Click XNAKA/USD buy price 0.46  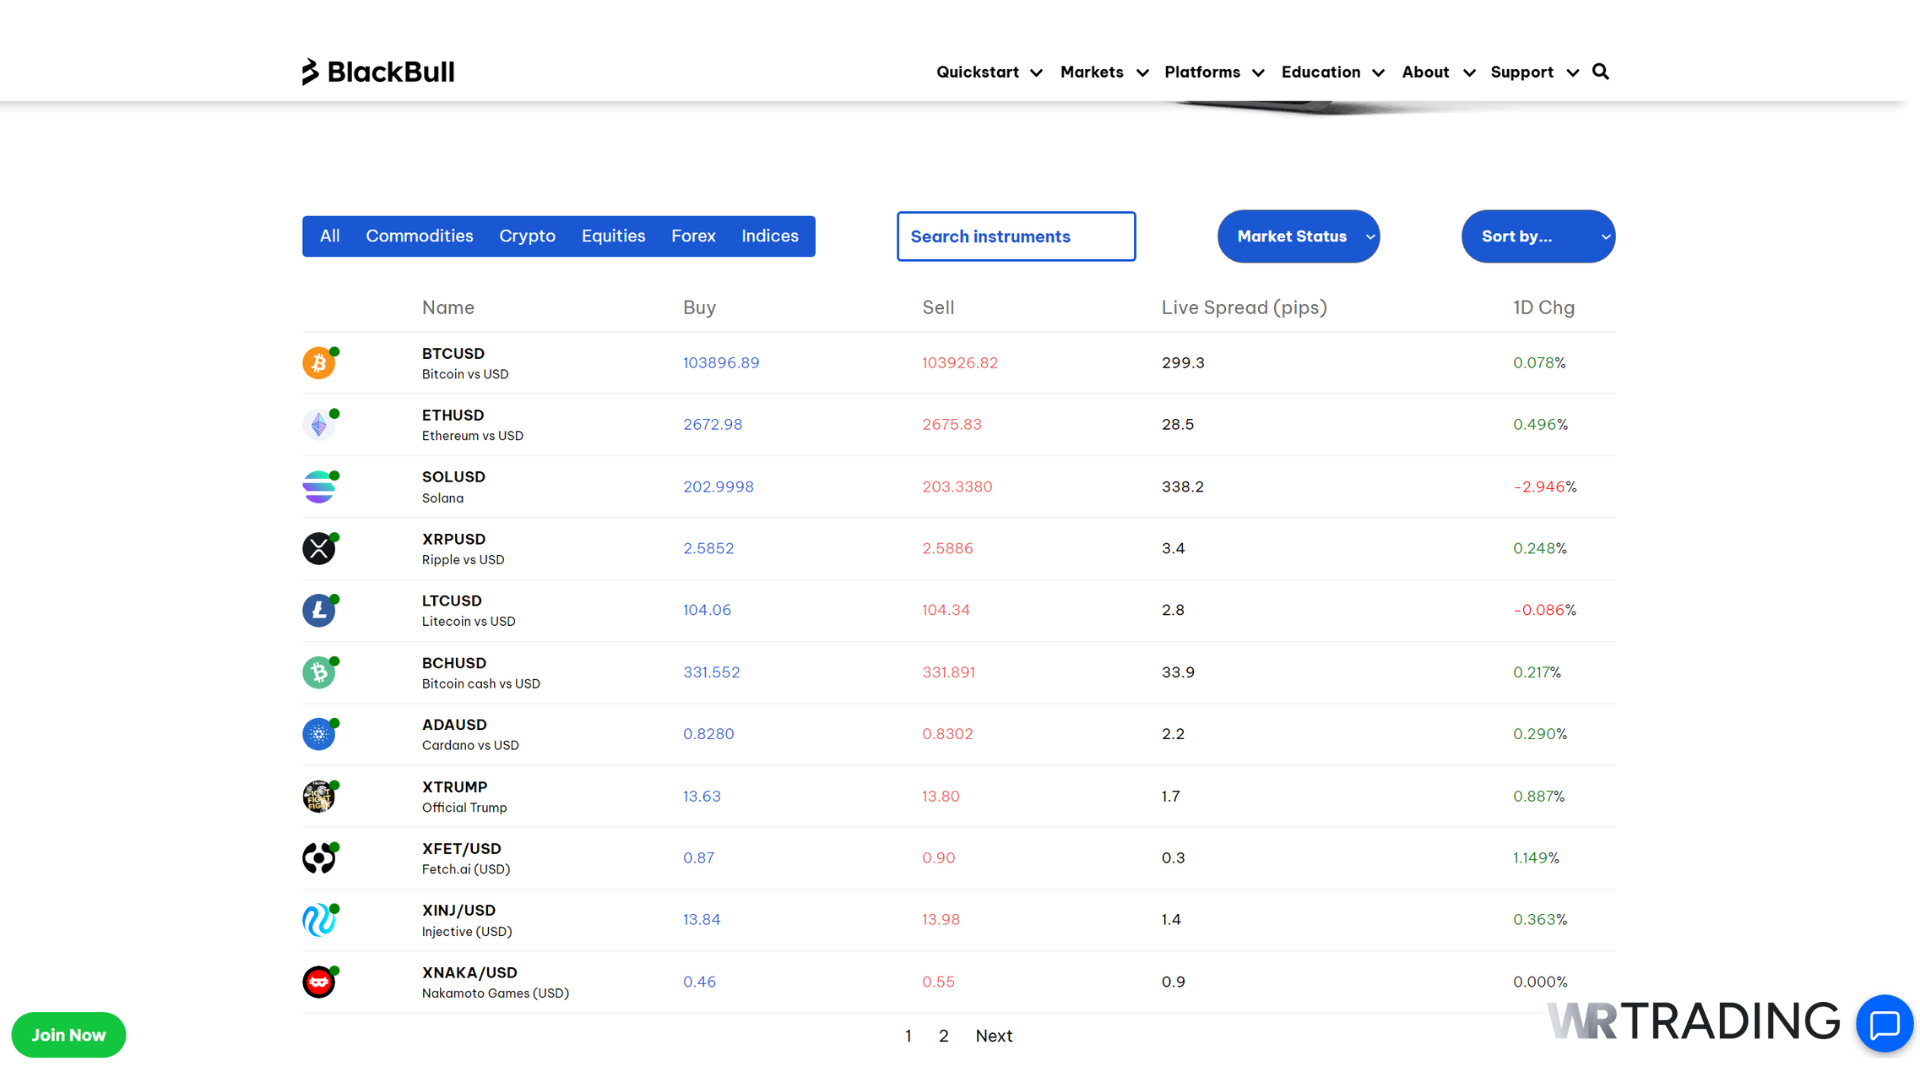(699, 982)
